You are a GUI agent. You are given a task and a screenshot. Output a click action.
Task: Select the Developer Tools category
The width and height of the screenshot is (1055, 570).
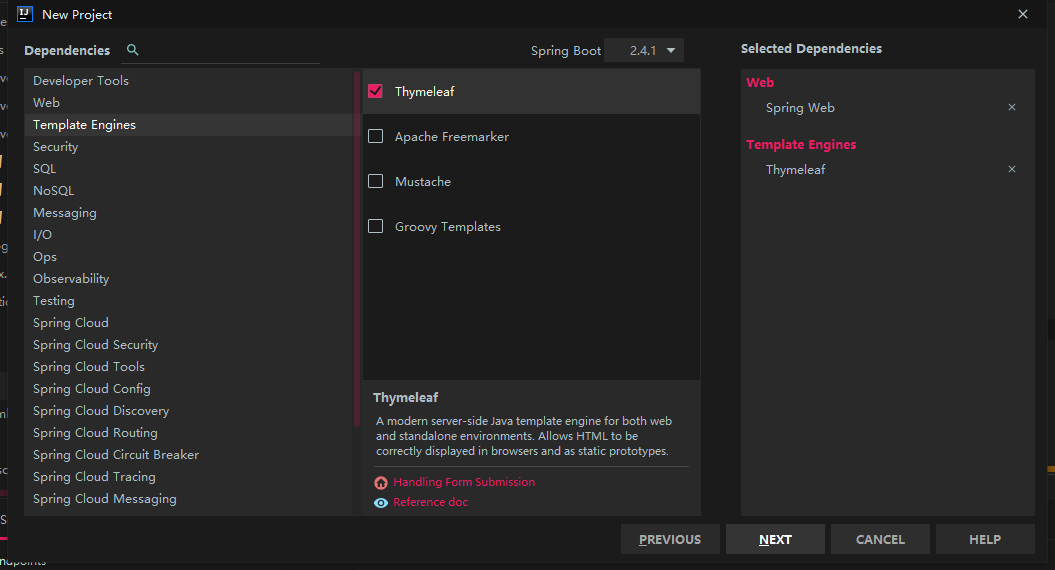81,81
